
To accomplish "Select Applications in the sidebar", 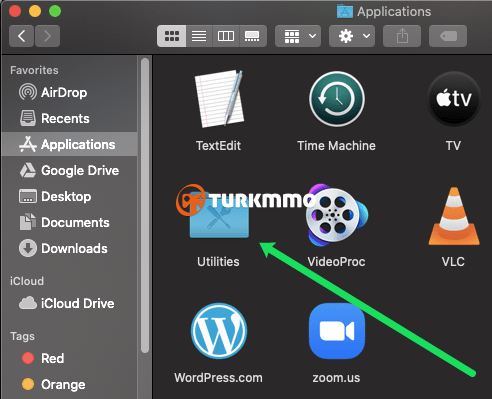I will point(69,144).
